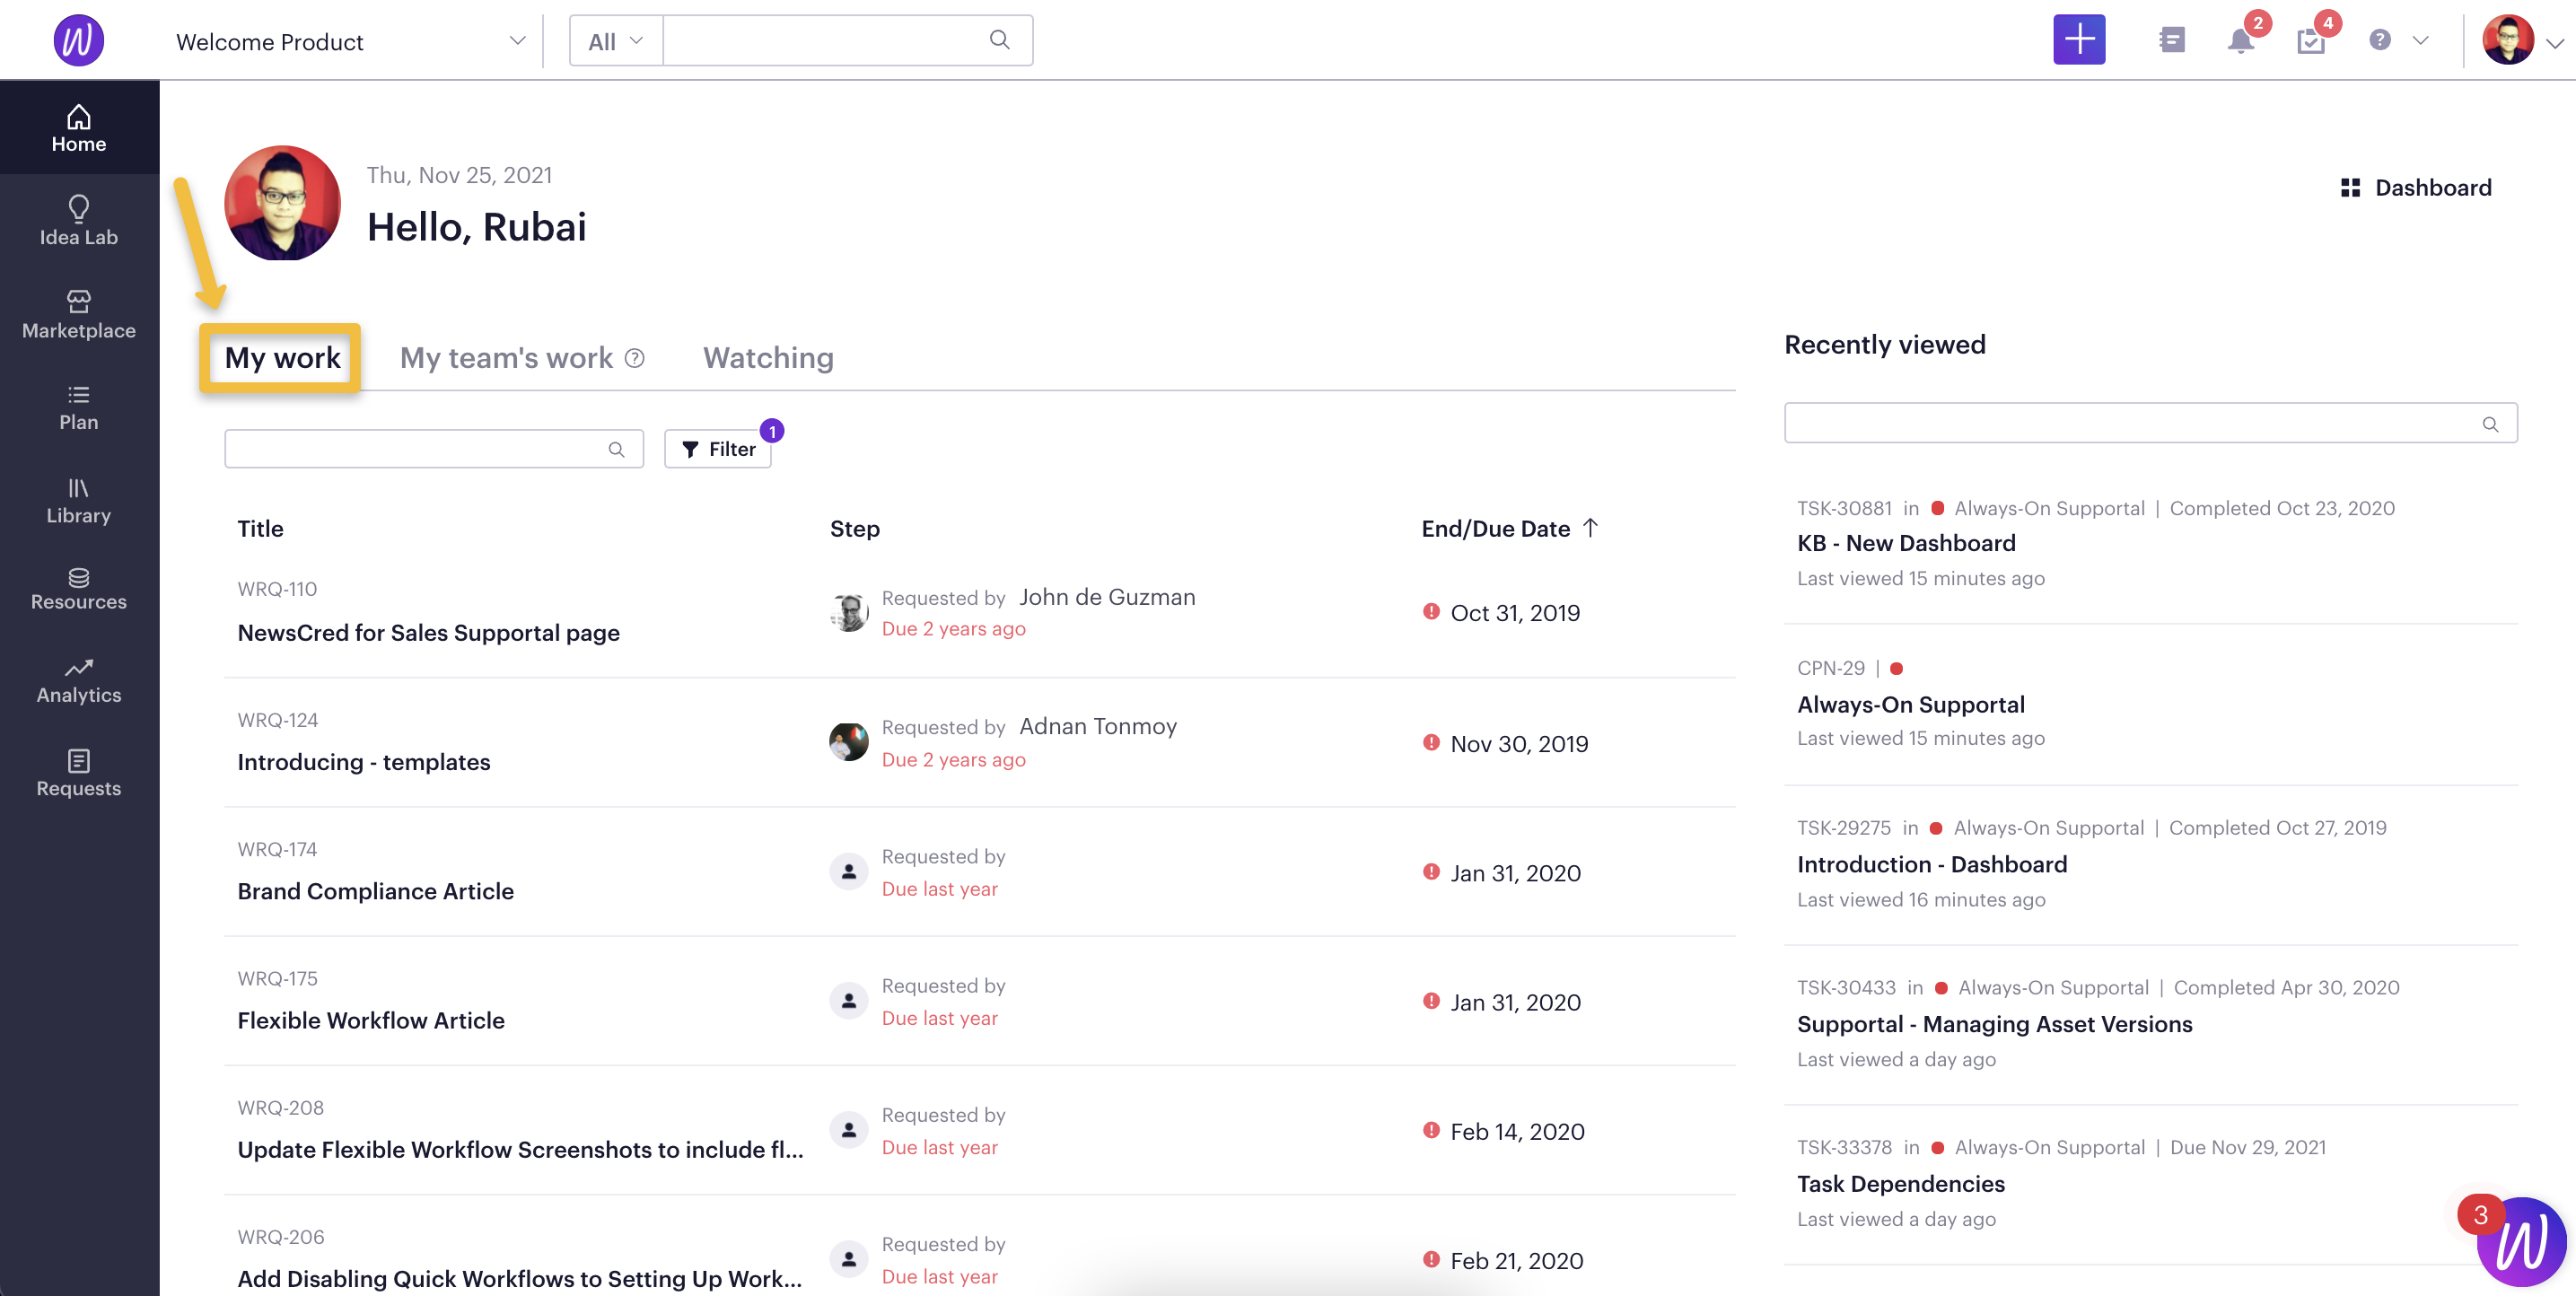2576x1296 pixels.
Task: Open Update Flexible Workflow Screenshots request
Action: click(520, 1149)
